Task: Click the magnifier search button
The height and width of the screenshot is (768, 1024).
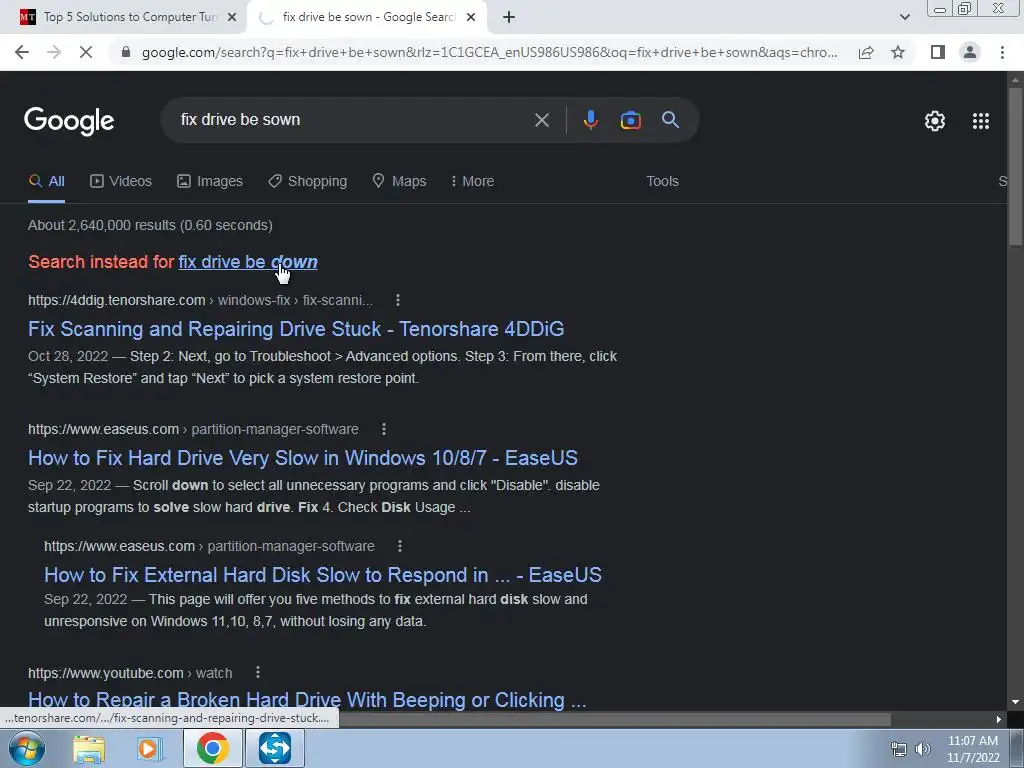Action: pos(670,120)
